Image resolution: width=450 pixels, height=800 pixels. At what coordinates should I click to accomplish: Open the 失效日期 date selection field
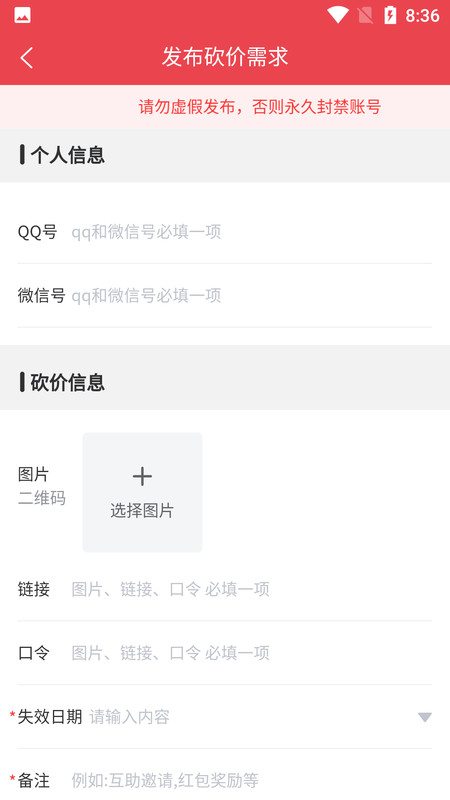[224, 717]
